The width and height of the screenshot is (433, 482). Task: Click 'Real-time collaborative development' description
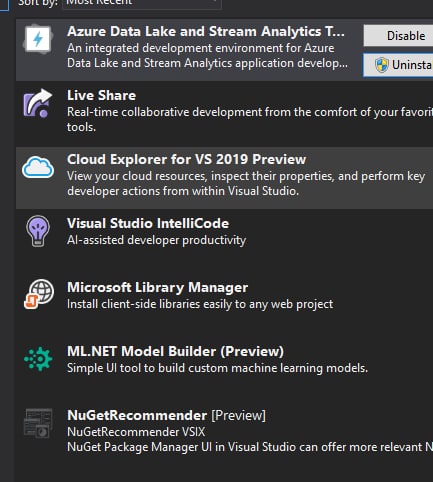coord(250,119)
